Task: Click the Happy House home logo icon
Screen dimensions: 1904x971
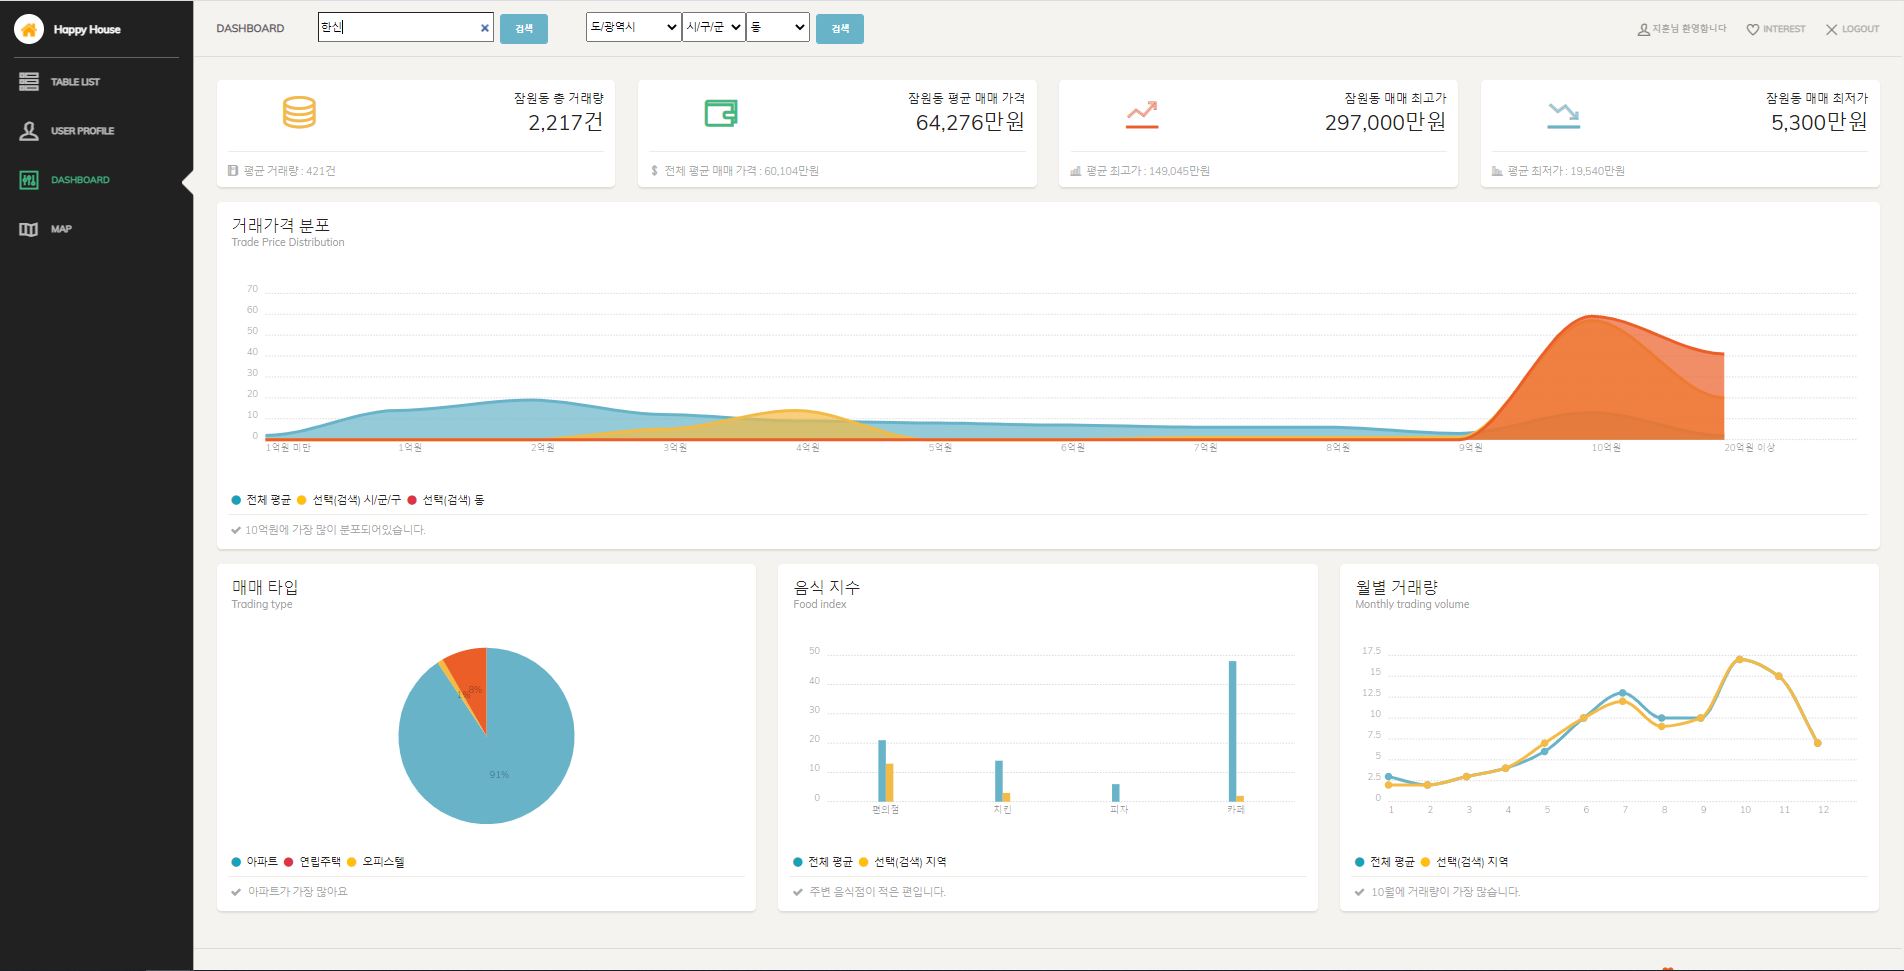Action: (27, 29)
